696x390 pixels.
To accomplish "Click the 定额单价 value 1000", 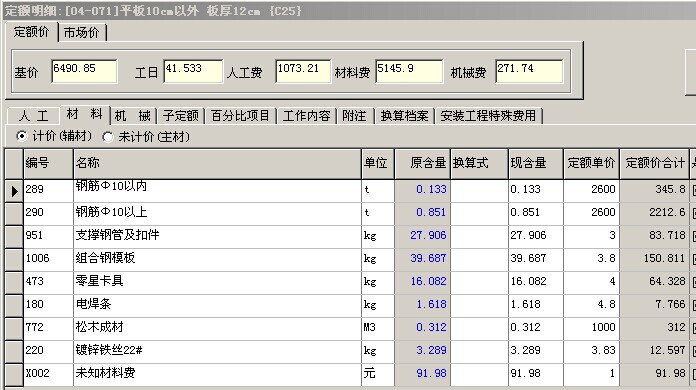I will 592,328.
